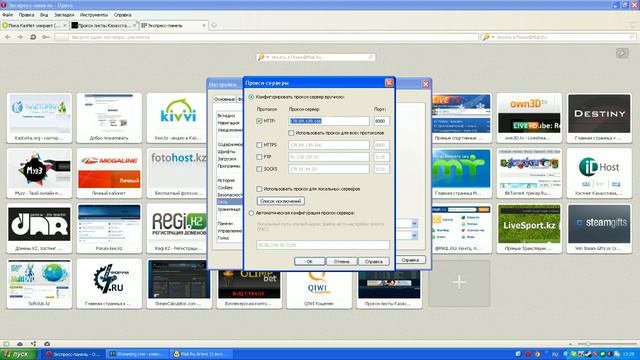The width and height of the screenshot is (640, 360).
Task: Expand upper dropdown in Settings window
Action: pos(414,224)
